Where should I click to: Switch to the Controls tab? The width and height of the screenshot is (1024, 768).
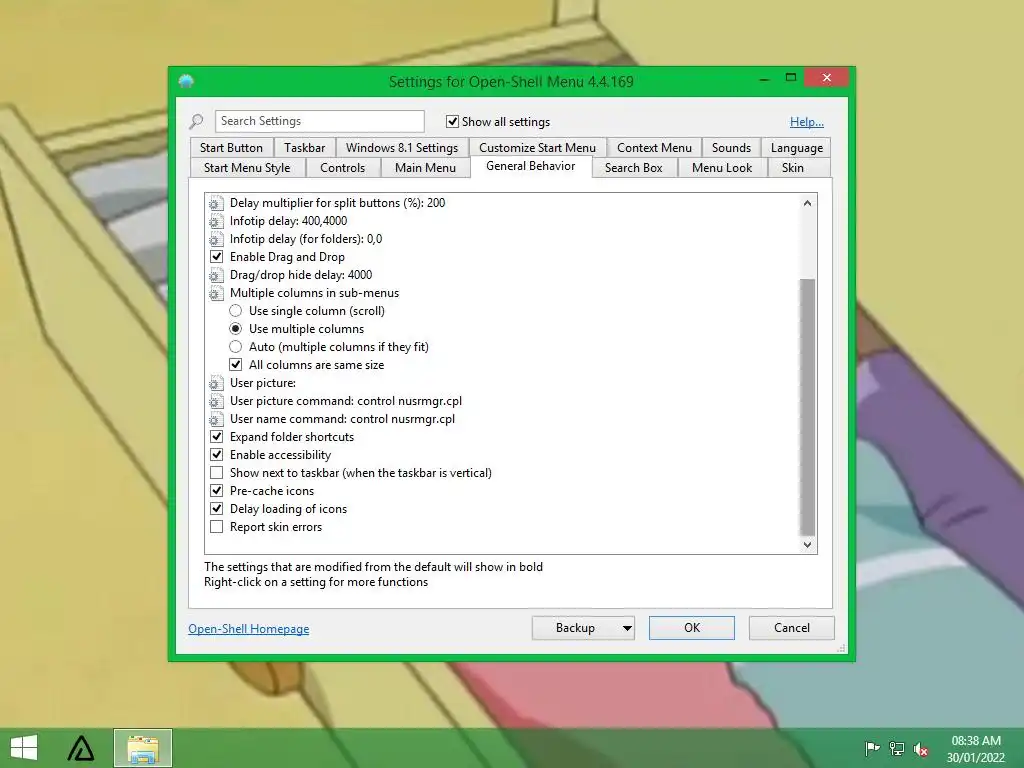tap(342, 168)
